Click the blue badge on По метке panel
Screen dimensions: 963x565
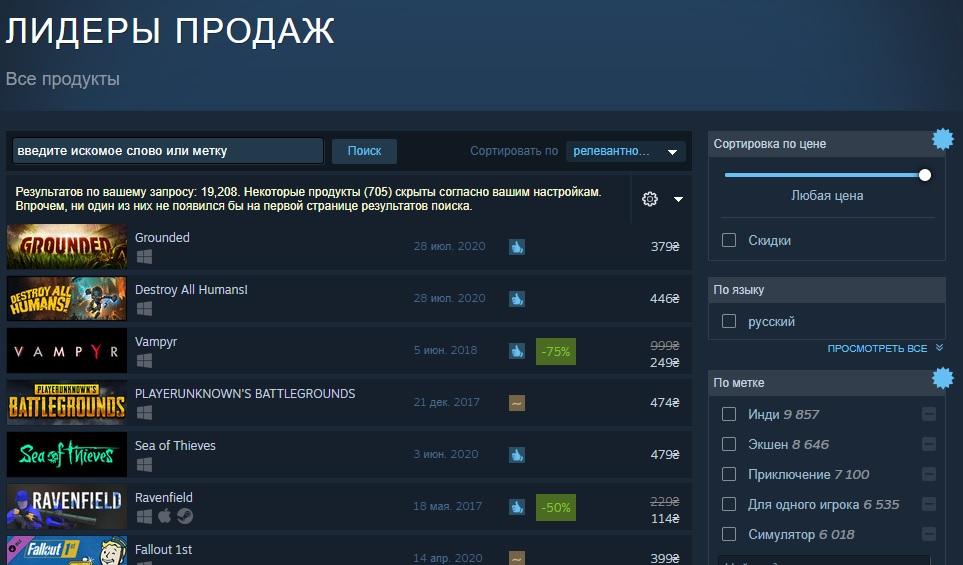coord(943,378)
